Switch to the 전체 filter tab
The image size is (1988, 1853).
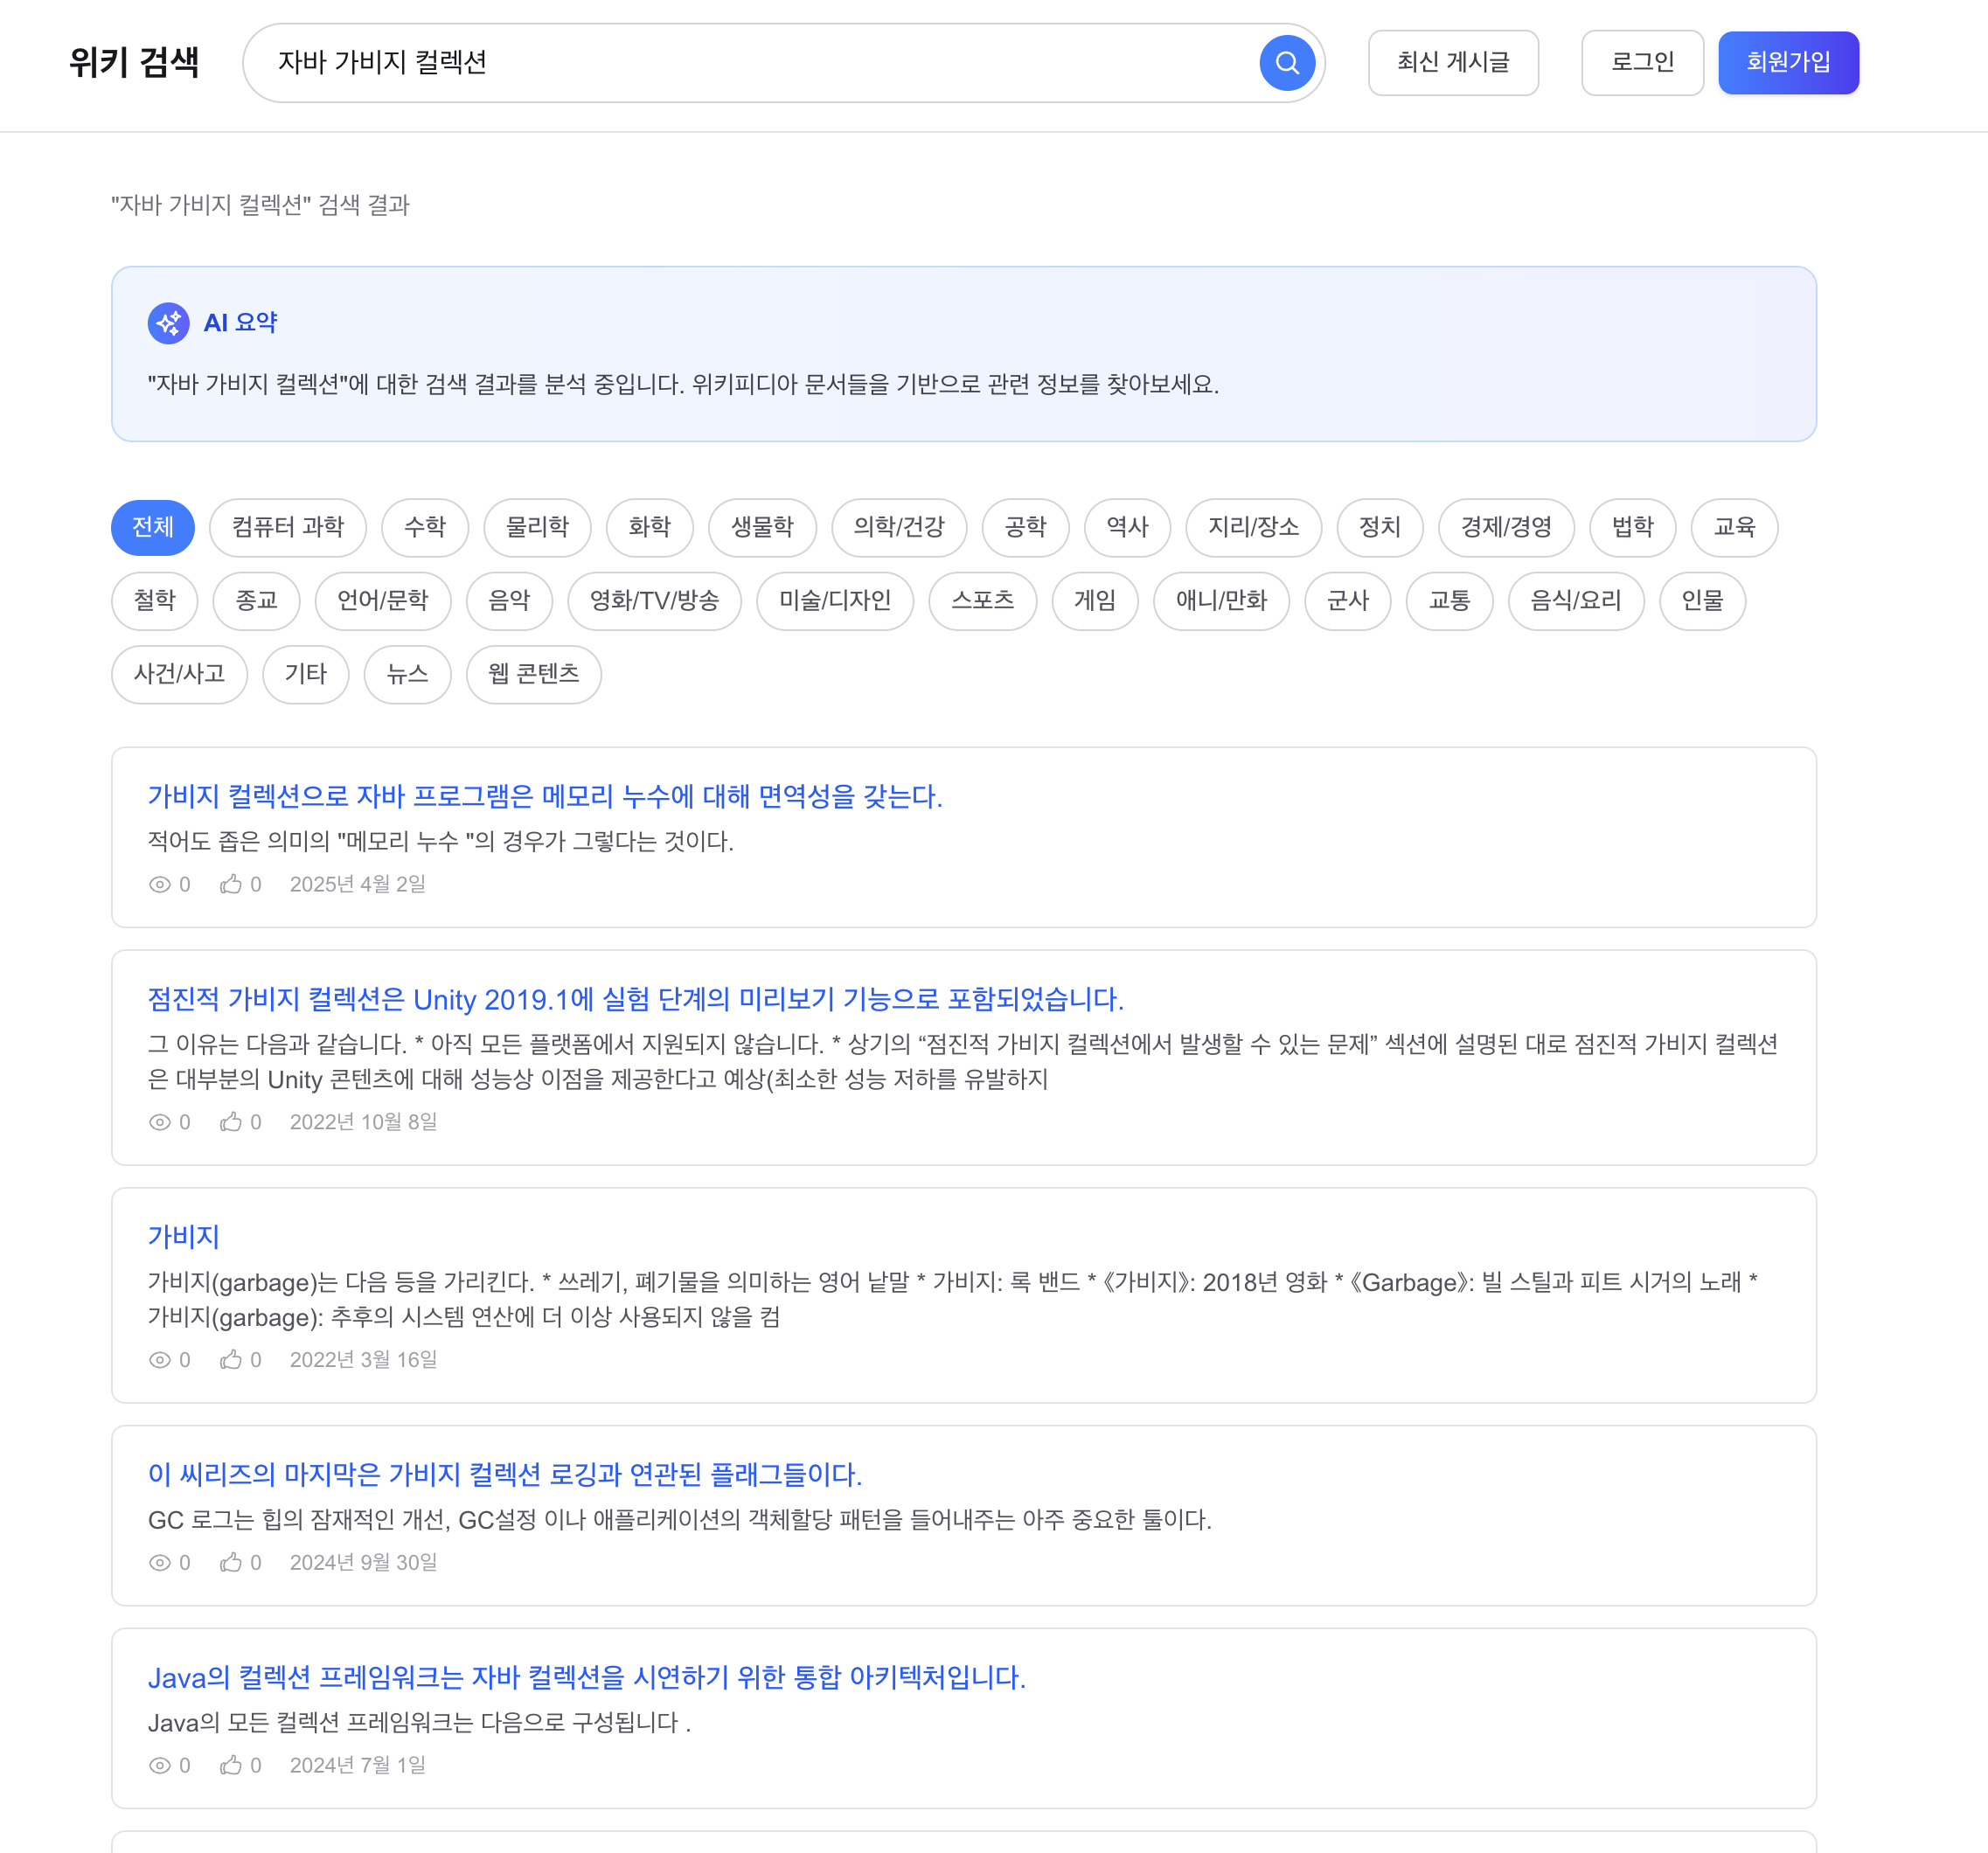pyautogui.click(x=152, y=528)
